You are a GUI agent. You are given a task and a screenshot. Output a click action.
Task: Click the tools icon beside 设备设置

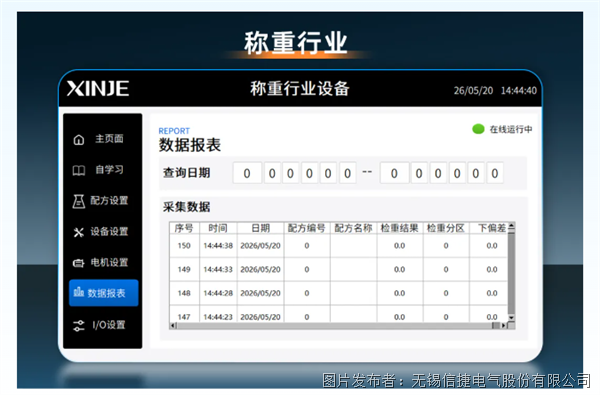click(78, 232)
